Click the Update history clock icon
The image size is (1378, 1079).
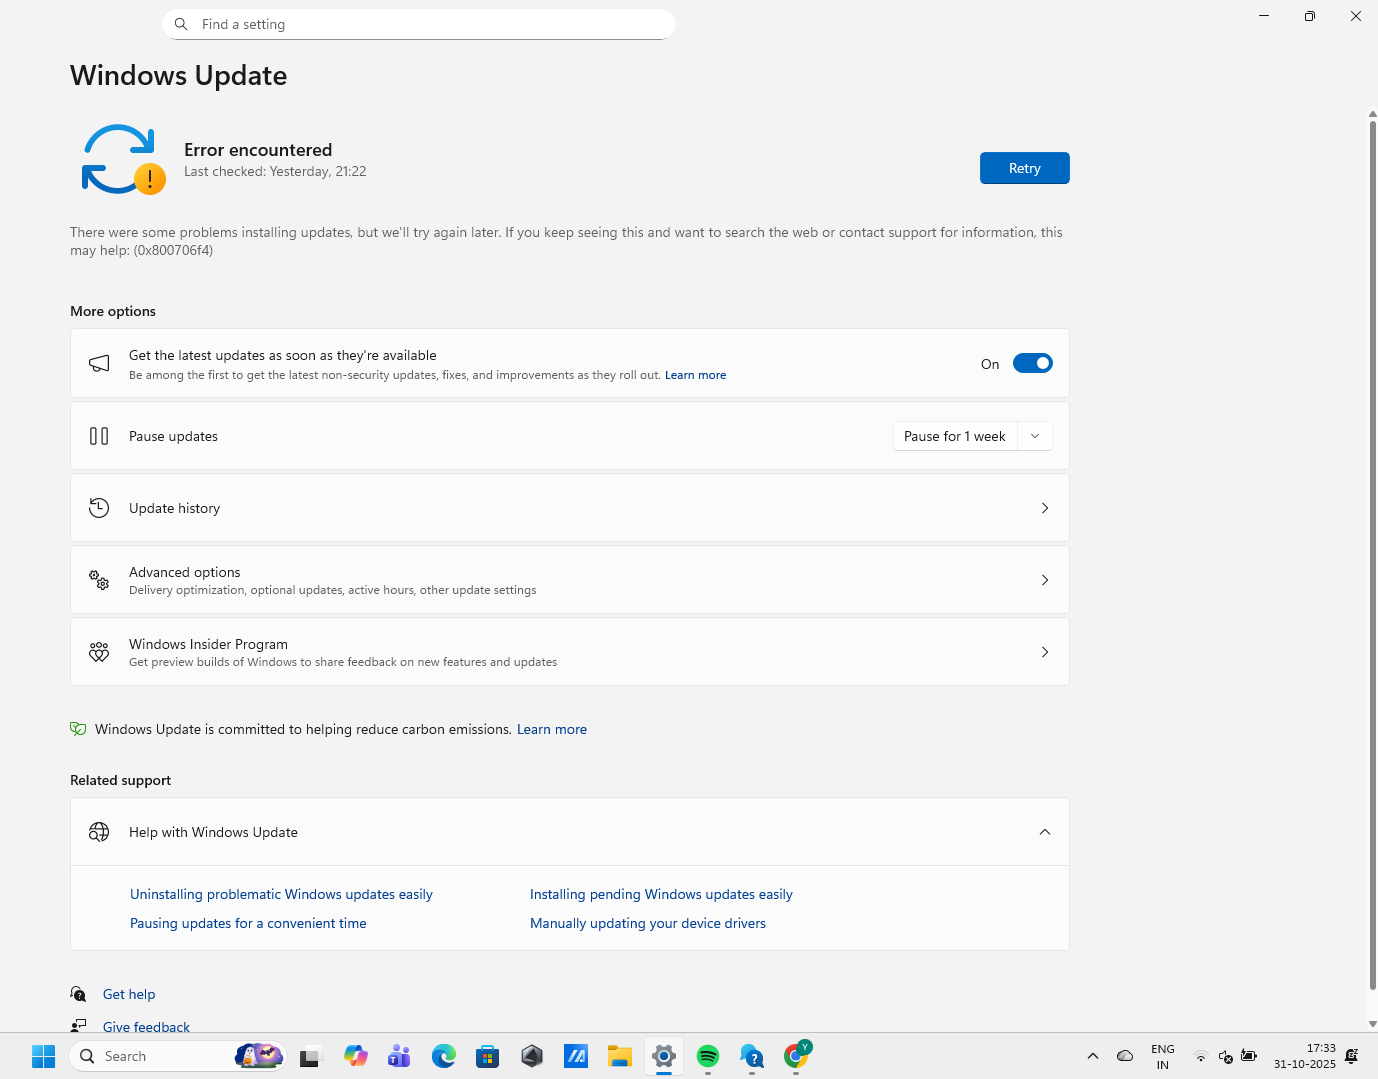point(99,508)
